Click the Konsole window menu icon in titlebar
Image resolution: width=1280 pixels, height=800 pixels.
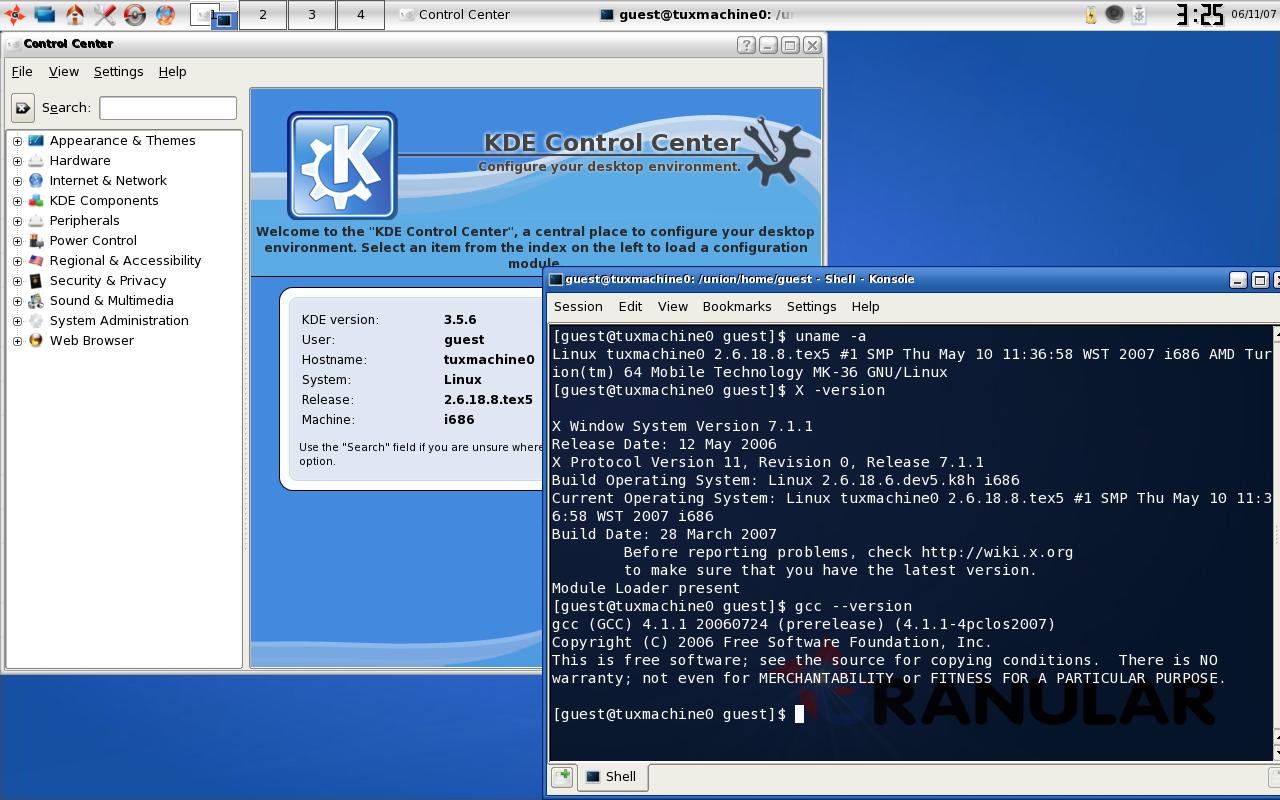(x=556, y=279)
